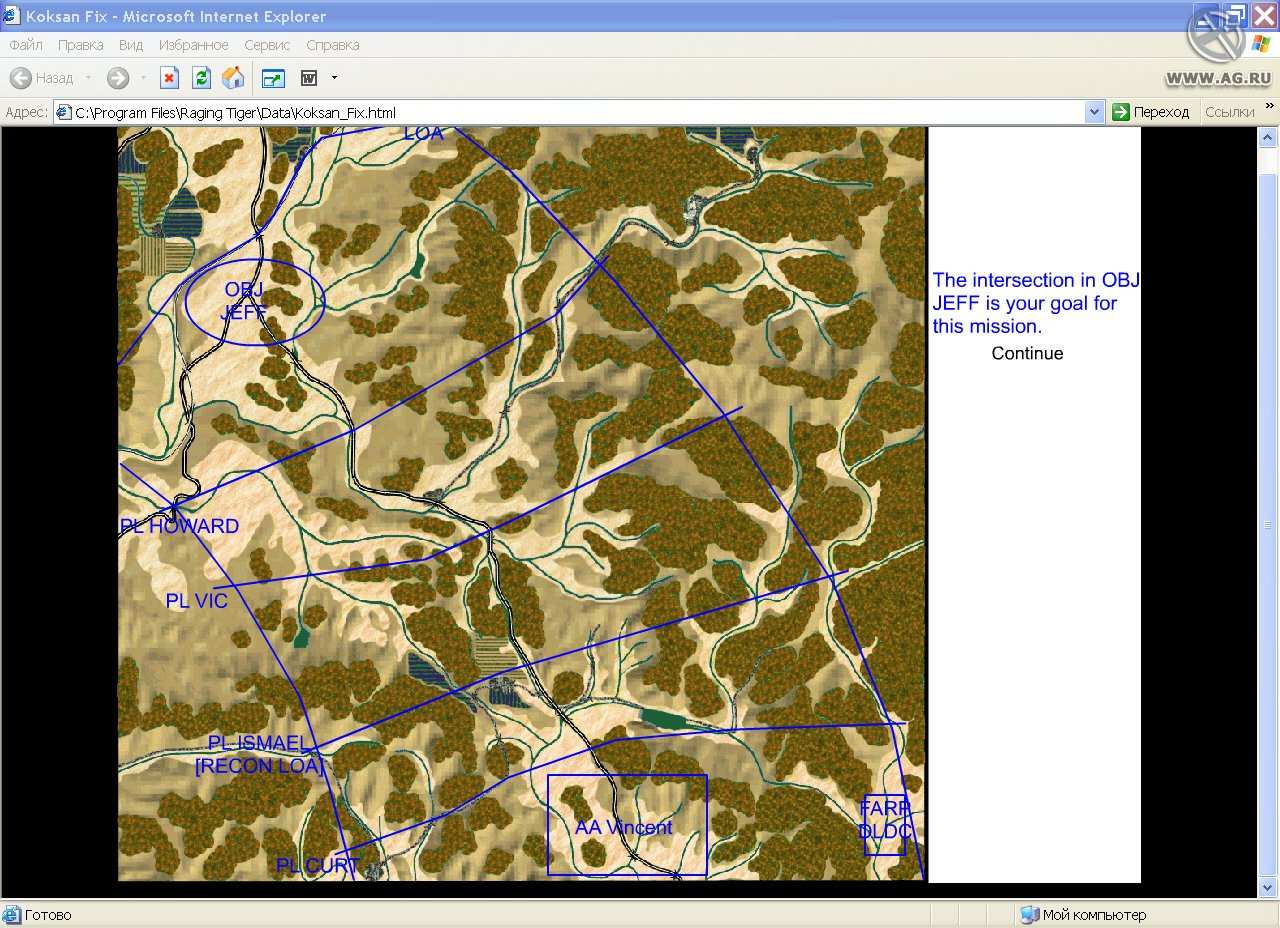Click the LOA label at map top
Viewport: 1280px width, 928px height.
click(x=424, y=133)
